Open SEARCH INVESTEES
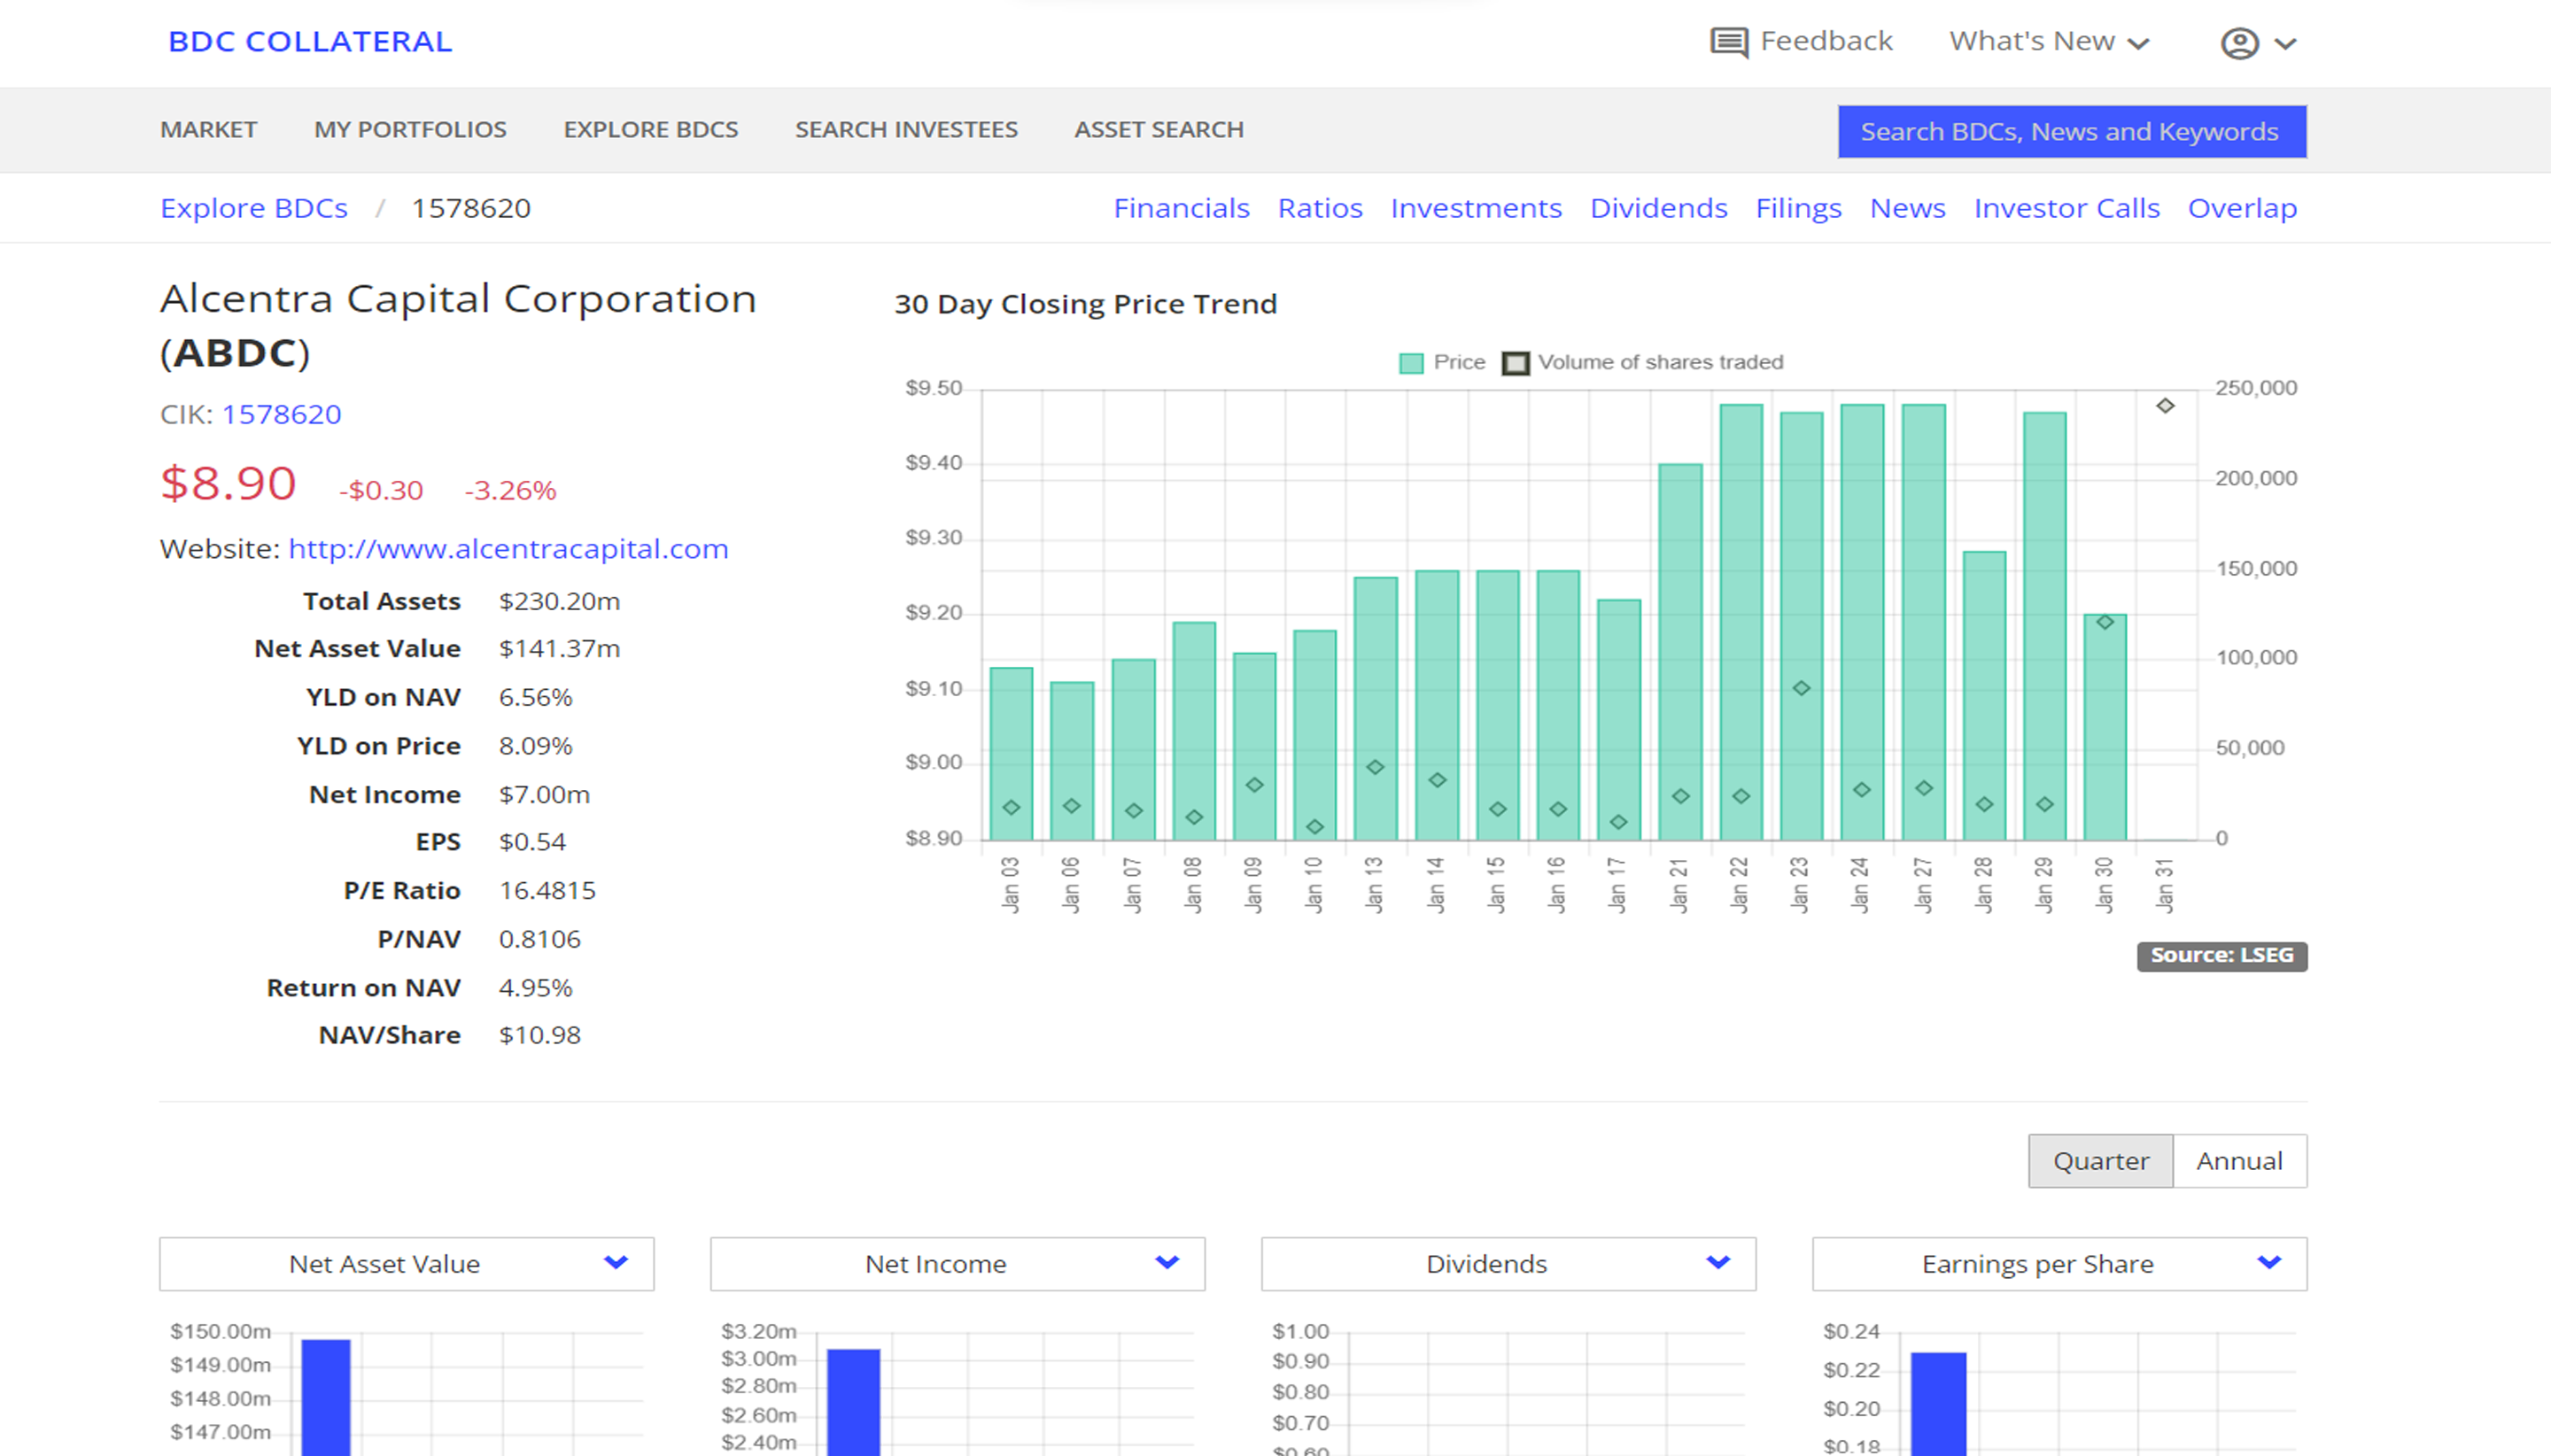The height and width of the screenshot is (1456, 2551). pyautogui.click(x=906, y=130)
